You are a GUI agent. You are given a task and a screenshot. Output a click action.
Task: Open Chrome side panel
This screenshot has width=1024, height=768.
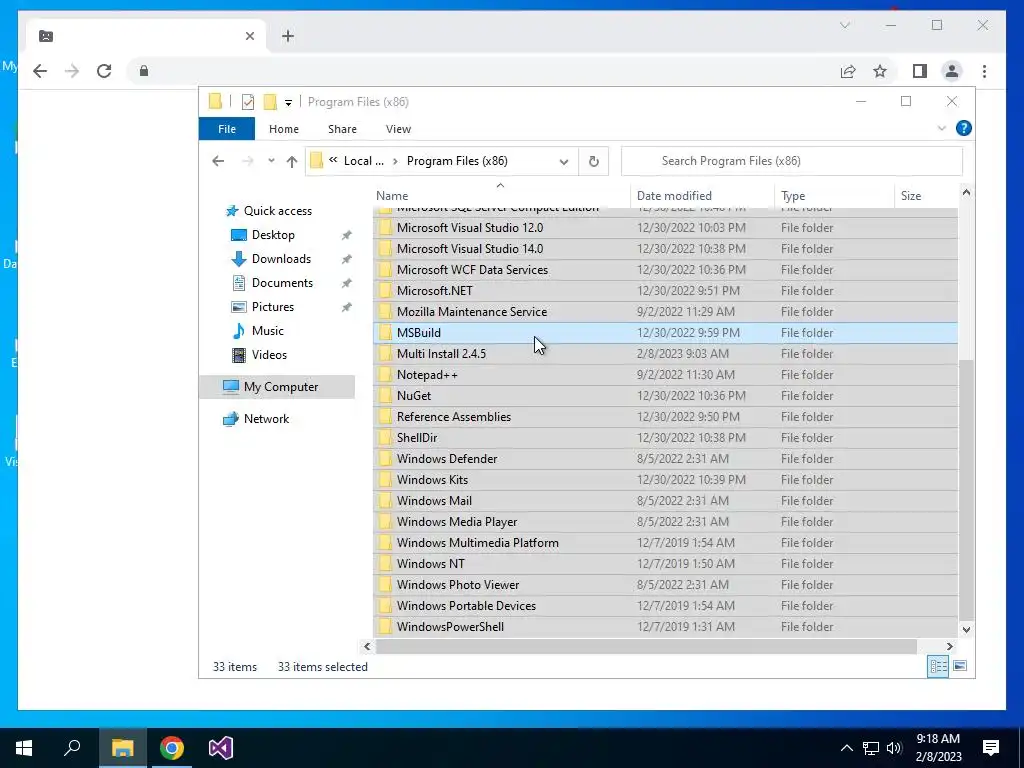pyautogui.click(x=920, y=71)
